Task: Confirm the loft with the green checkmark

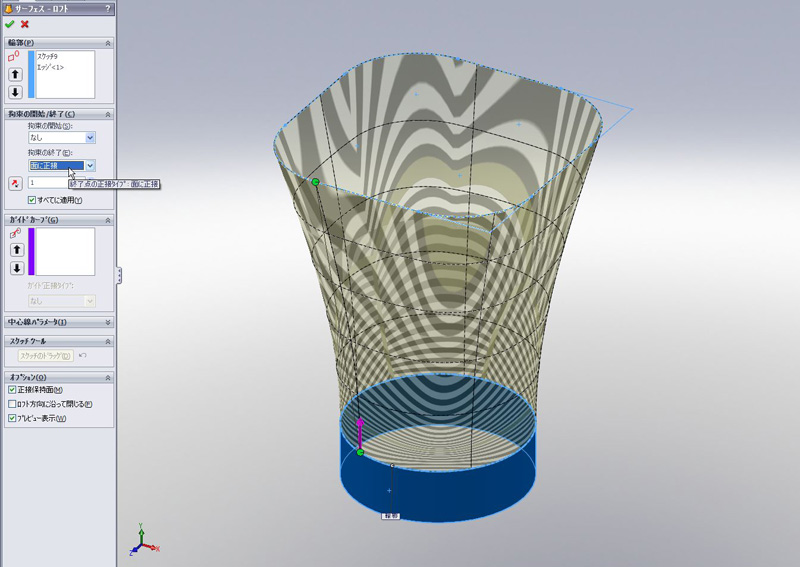Action: click(10, 24)
